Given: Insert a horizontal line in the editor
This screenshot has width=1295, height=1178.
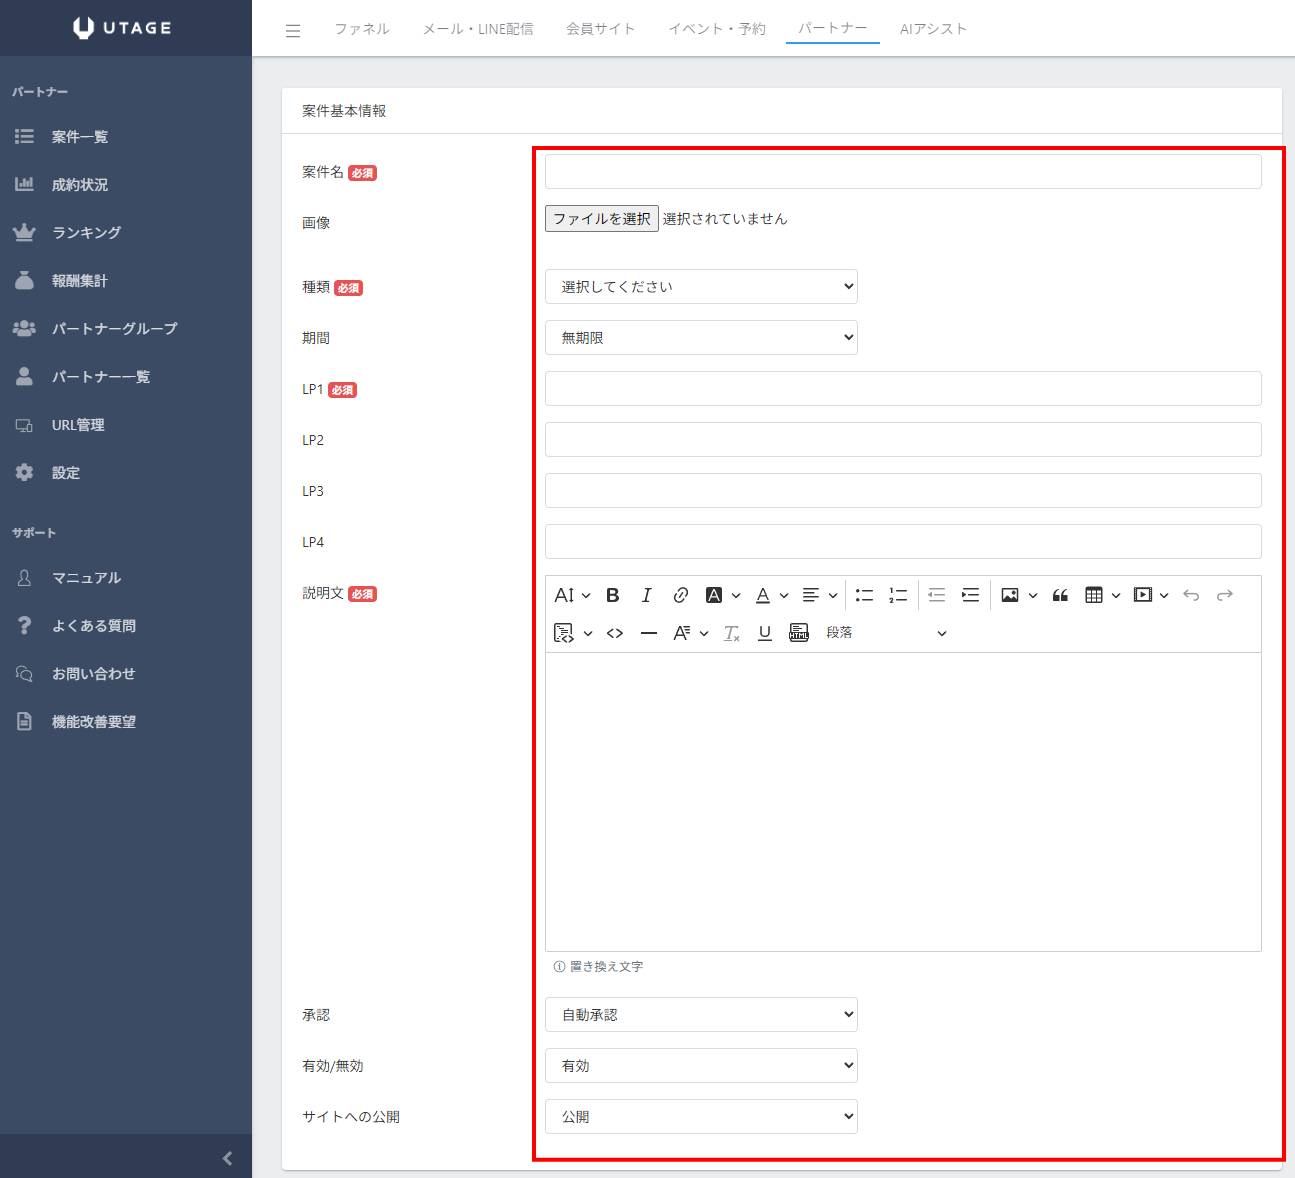Looking at the screenshot, I should tap(649, 633).
